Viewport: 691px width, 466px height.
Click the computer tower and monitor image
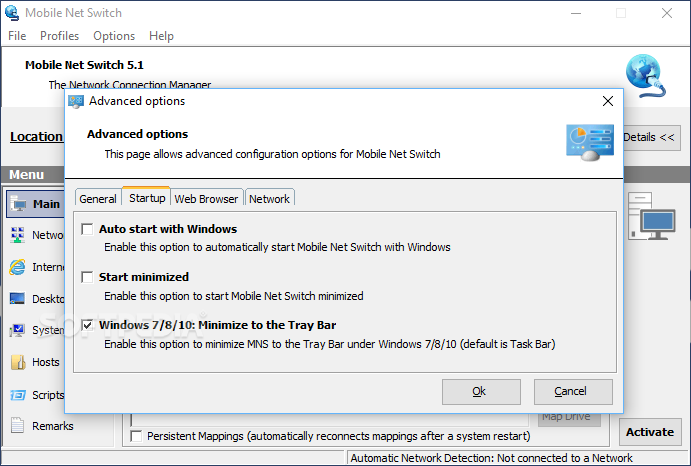652,216
